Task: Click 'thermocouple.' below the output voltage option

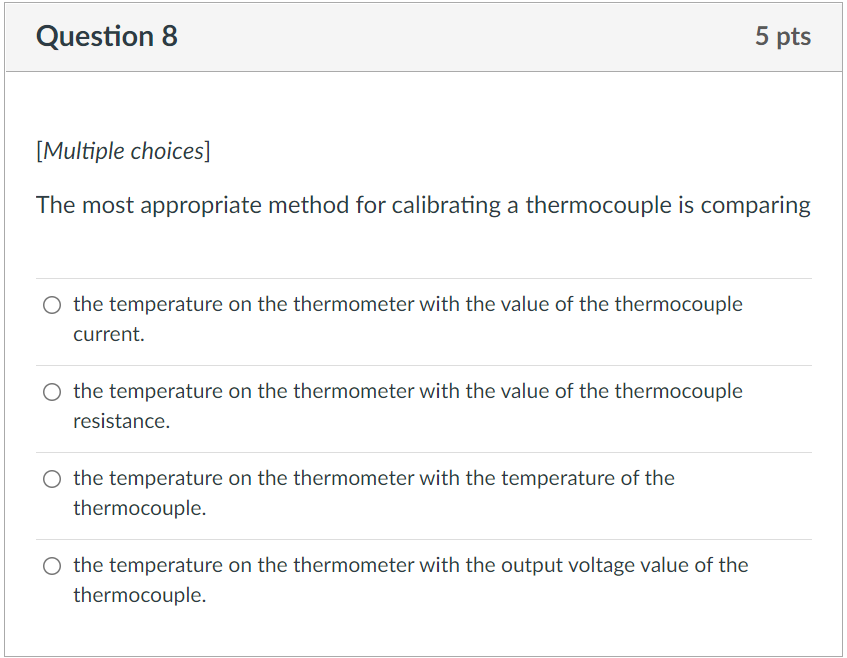Action: 140,596
